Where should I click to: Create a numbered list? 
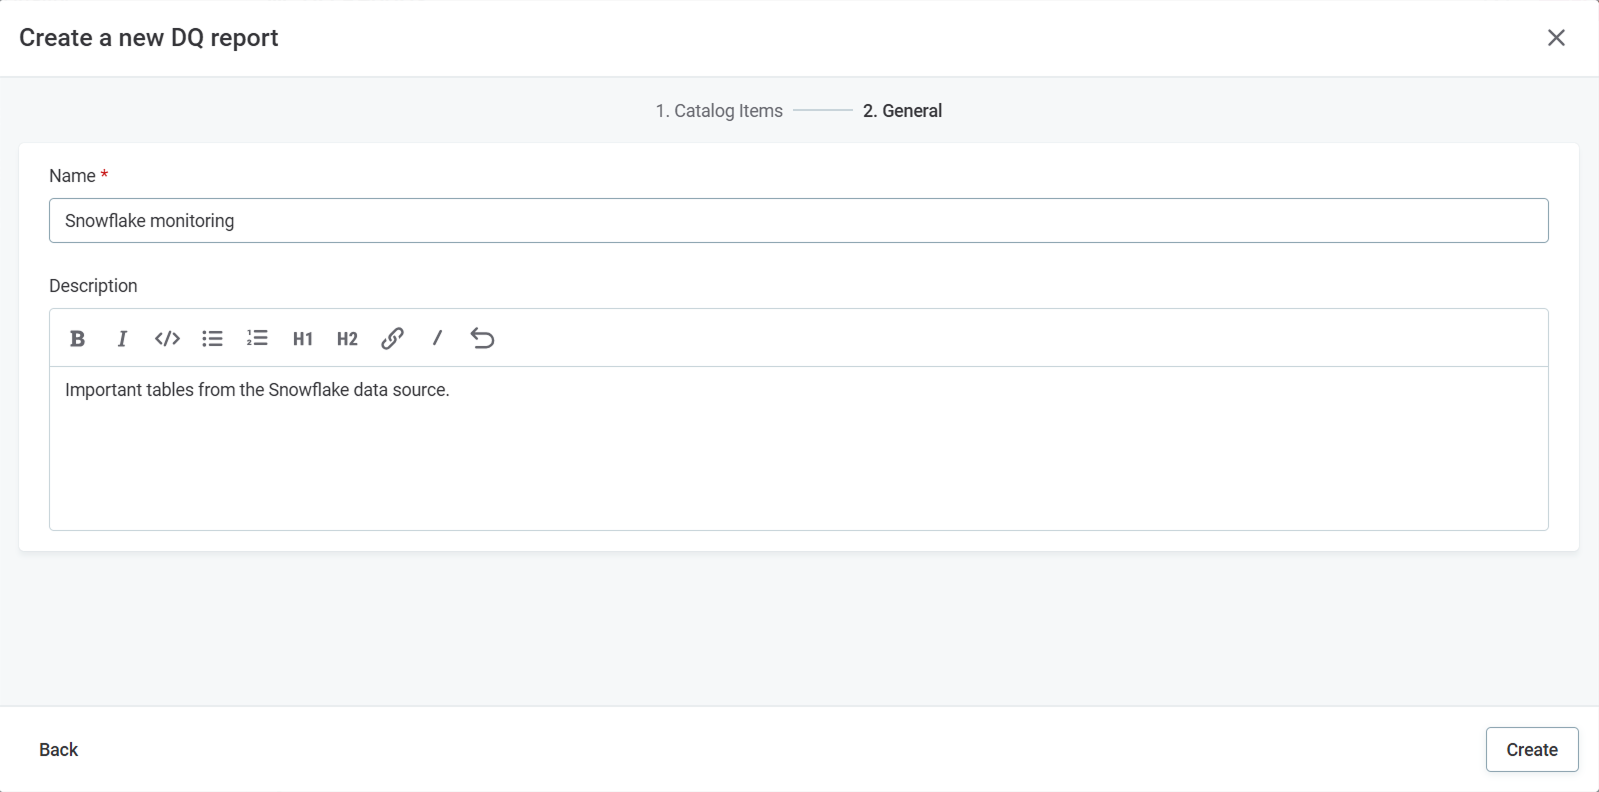click(257, 338)
